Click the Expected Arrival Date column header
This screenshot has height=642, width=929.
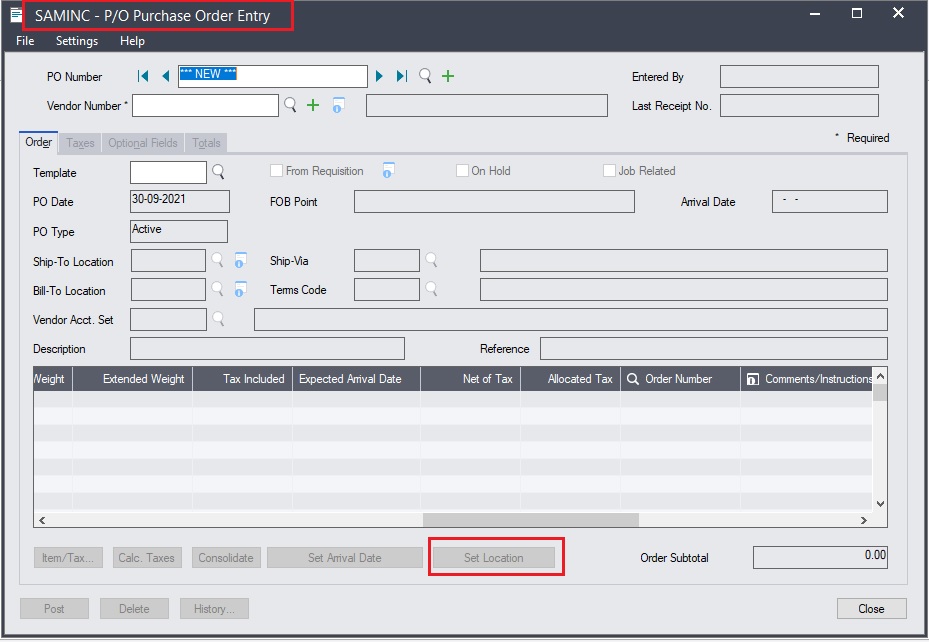point(356,379)
